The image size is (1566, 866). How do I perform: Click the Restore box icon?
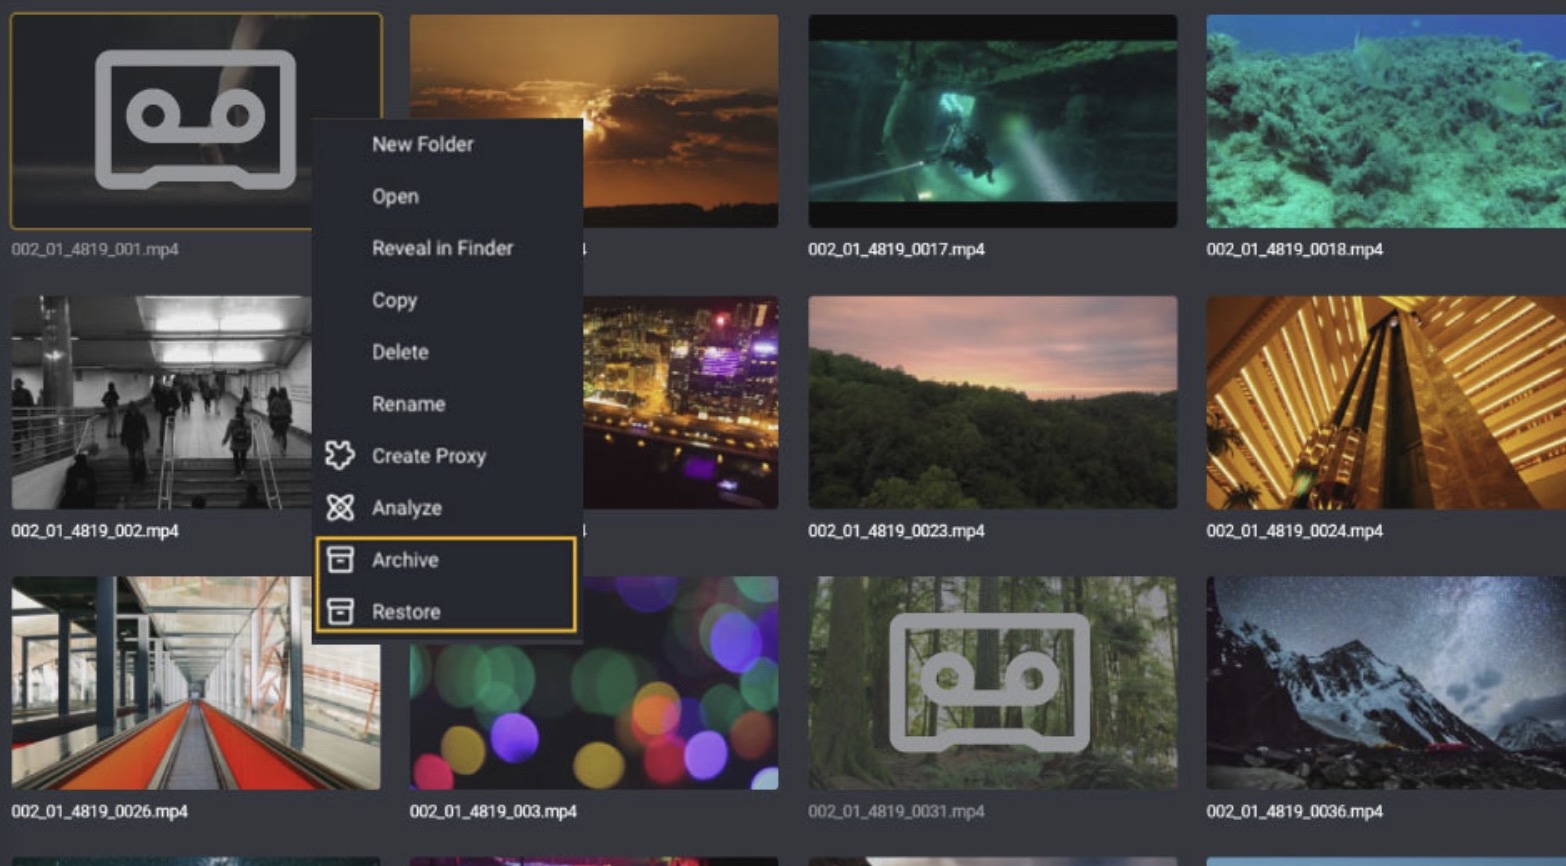coord(340,611)
